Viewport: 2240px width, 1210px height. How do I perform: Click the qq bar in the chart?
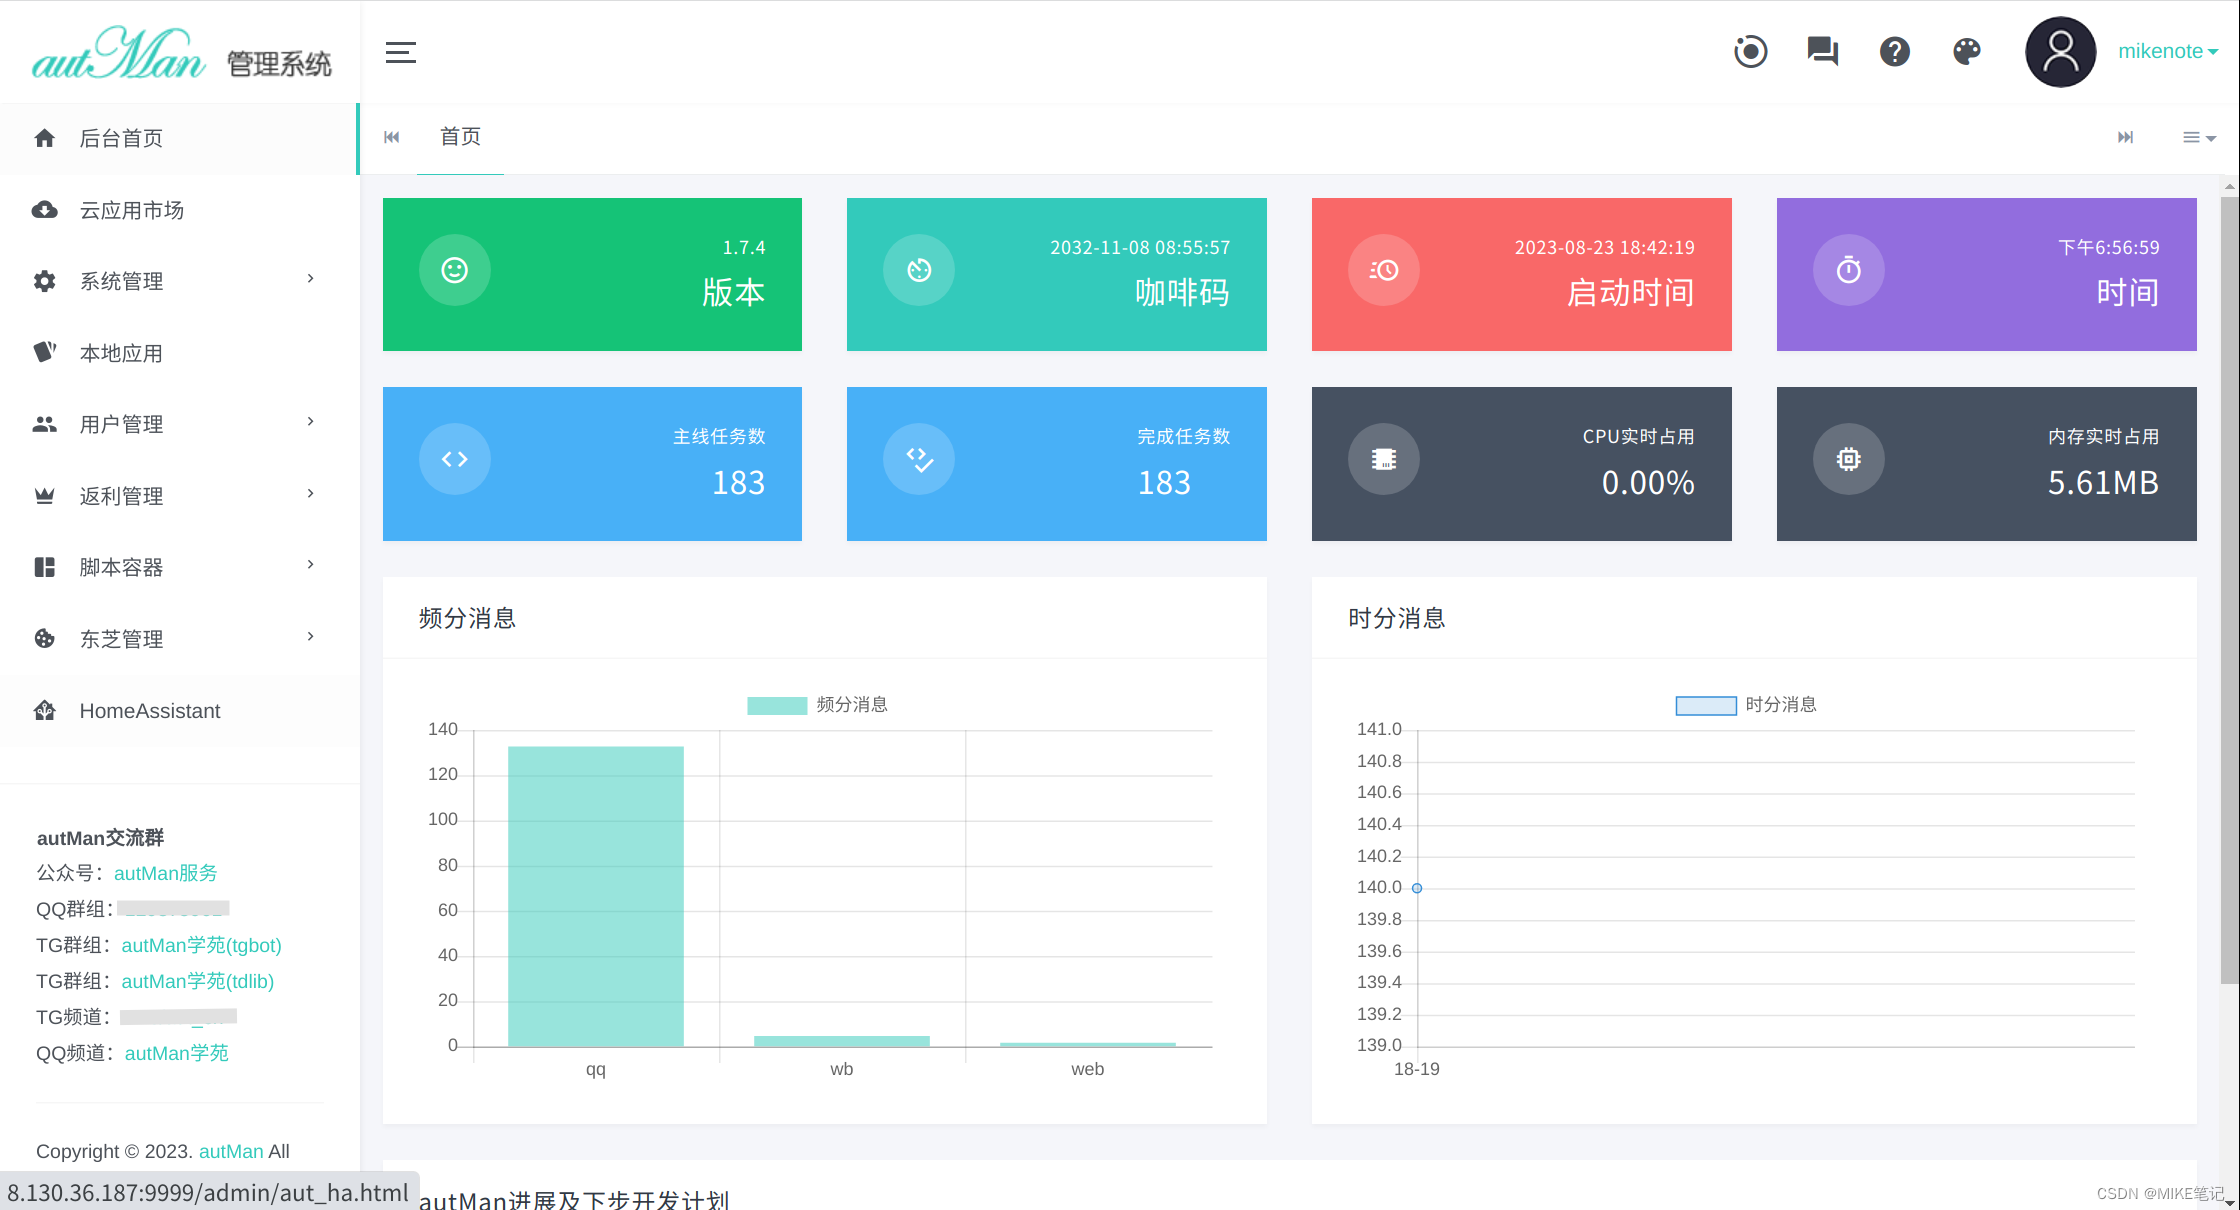(x=595, y=895)
